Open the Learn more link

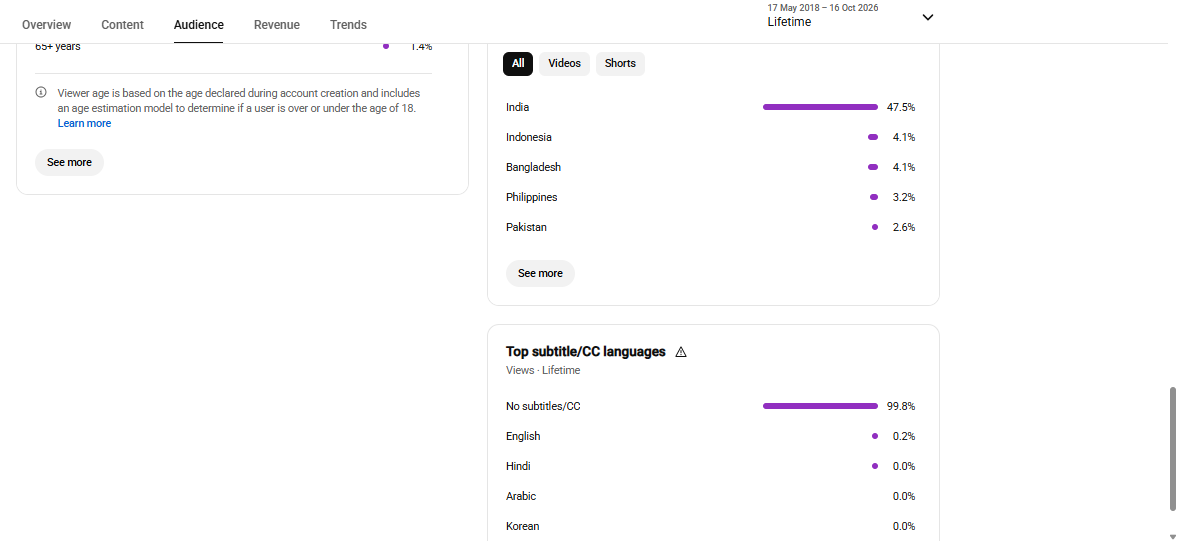84,123
